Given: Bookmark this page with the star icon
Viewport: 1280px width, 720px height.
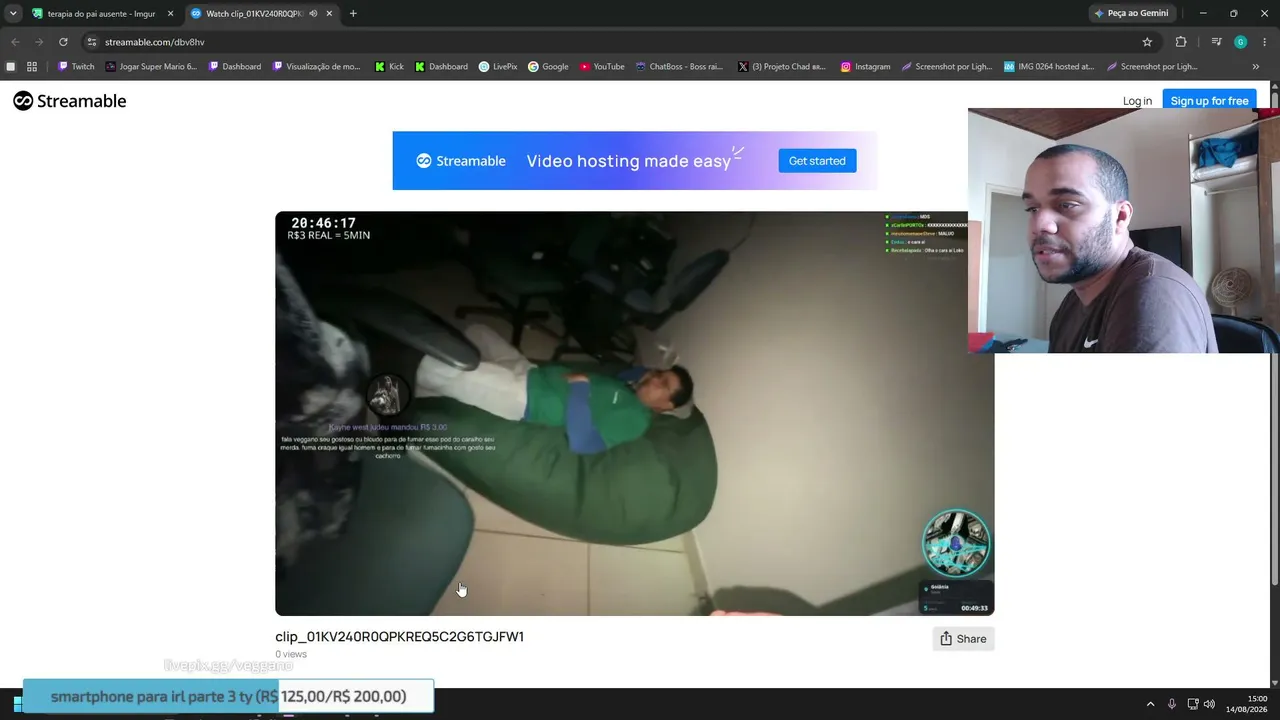Looking at the screenshot, I should [x=1147, y=42].
